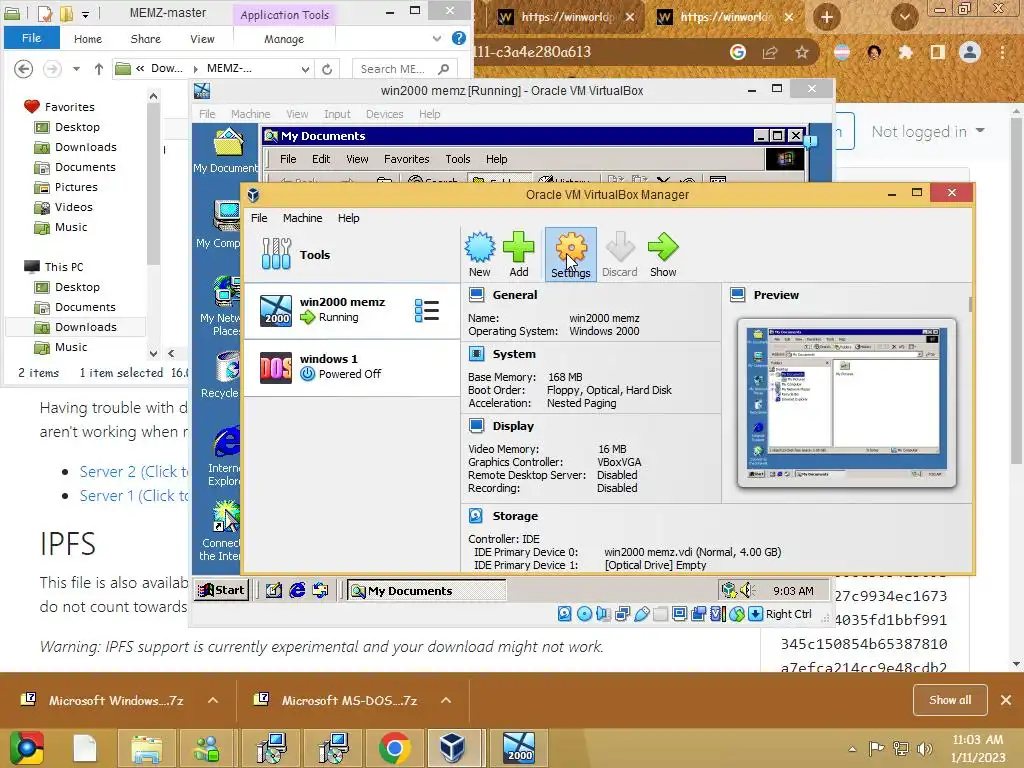Open menu arrow for Microsoft Windows 7z download

click(x=213, y=700)
